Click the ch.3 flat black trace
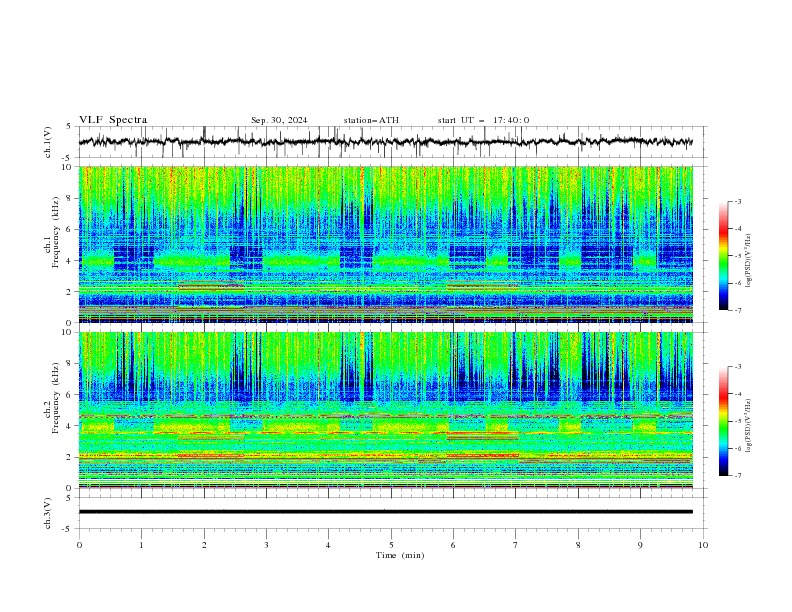This screenshot has width=792, height=612. pyautogui.click(x=386, y=512)
